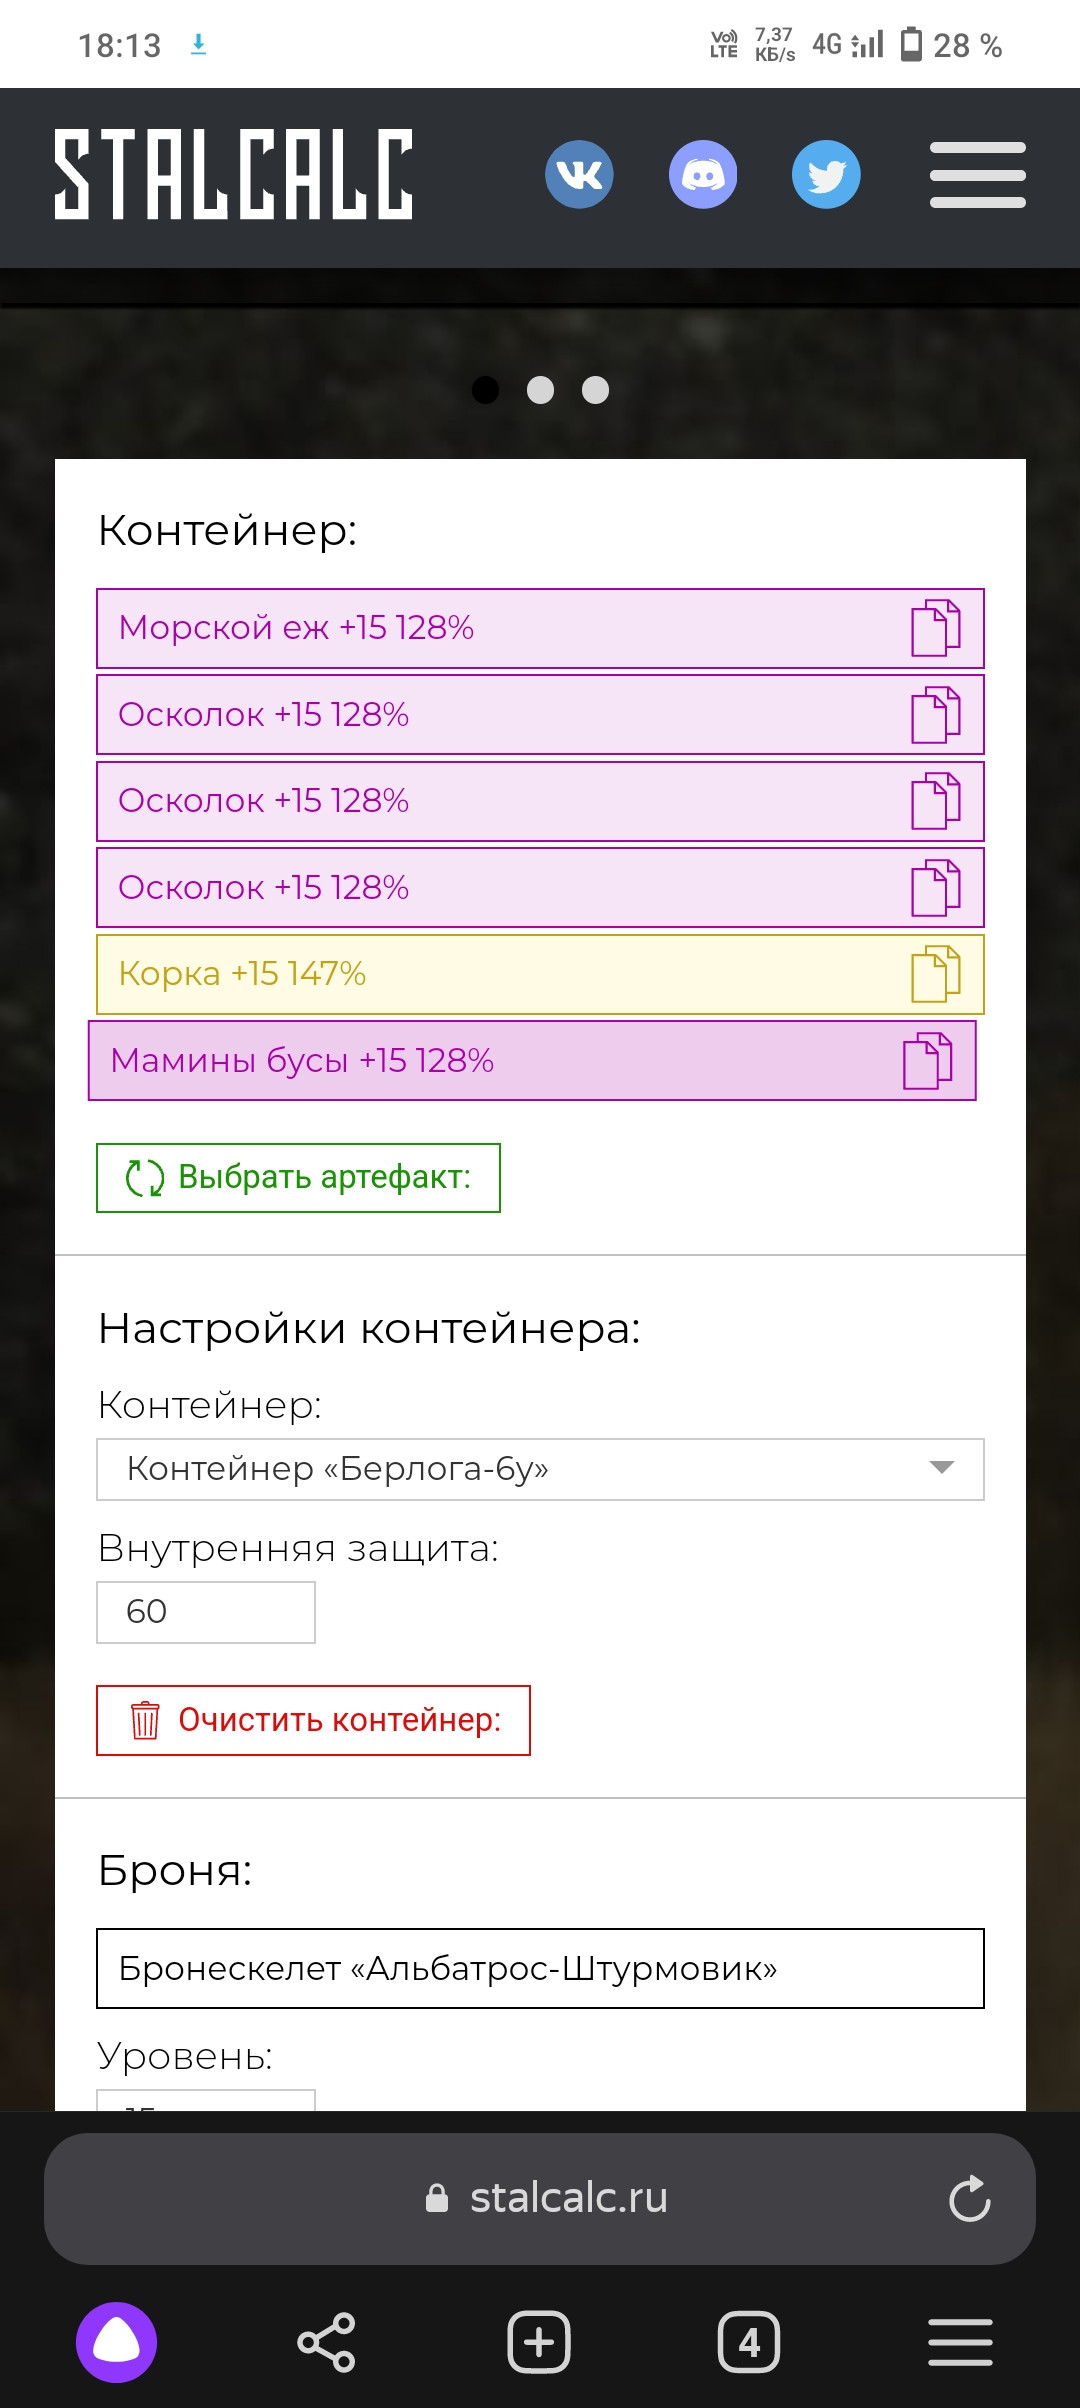The image size is (1080, 2408).
Task: Open the Discord server icon
Action: tap(703, 175)
